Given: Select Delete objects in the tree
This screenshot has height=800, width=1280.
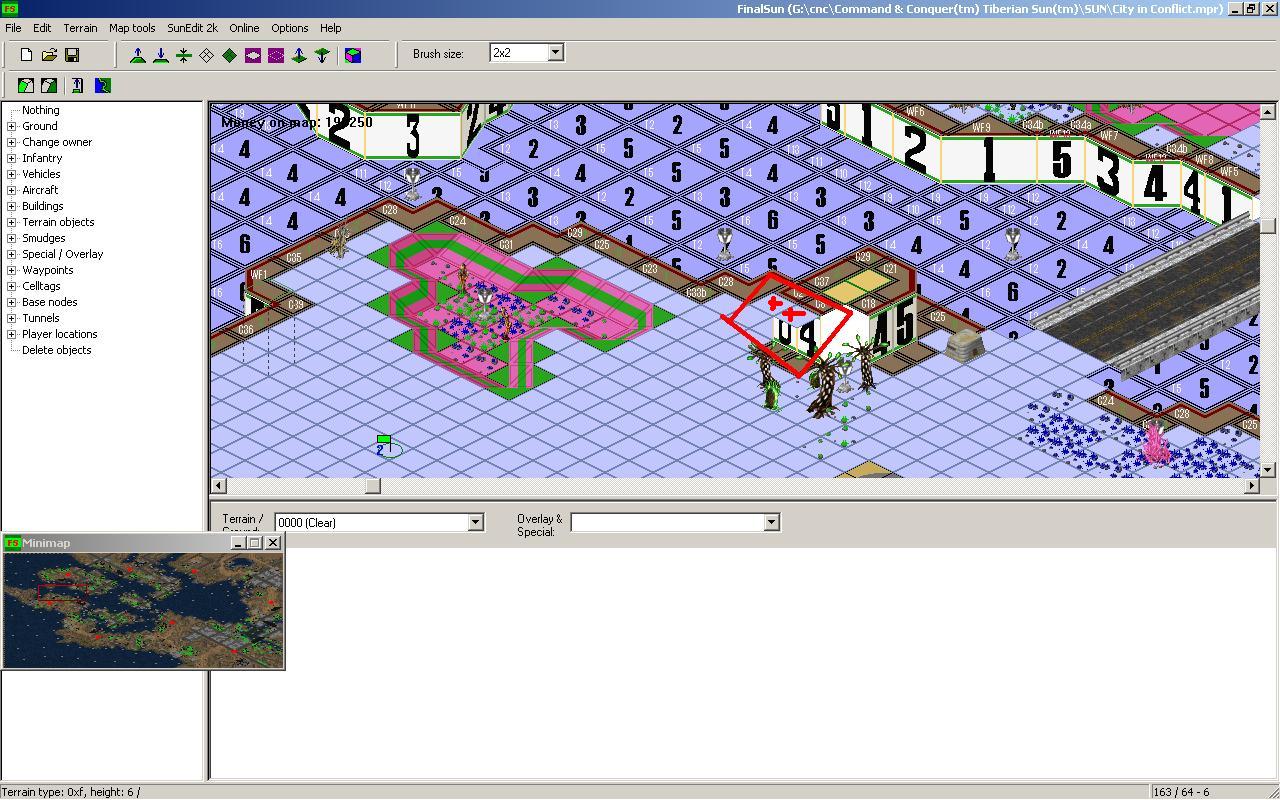Looking at the screenshot, I should [x=57, y=350].
